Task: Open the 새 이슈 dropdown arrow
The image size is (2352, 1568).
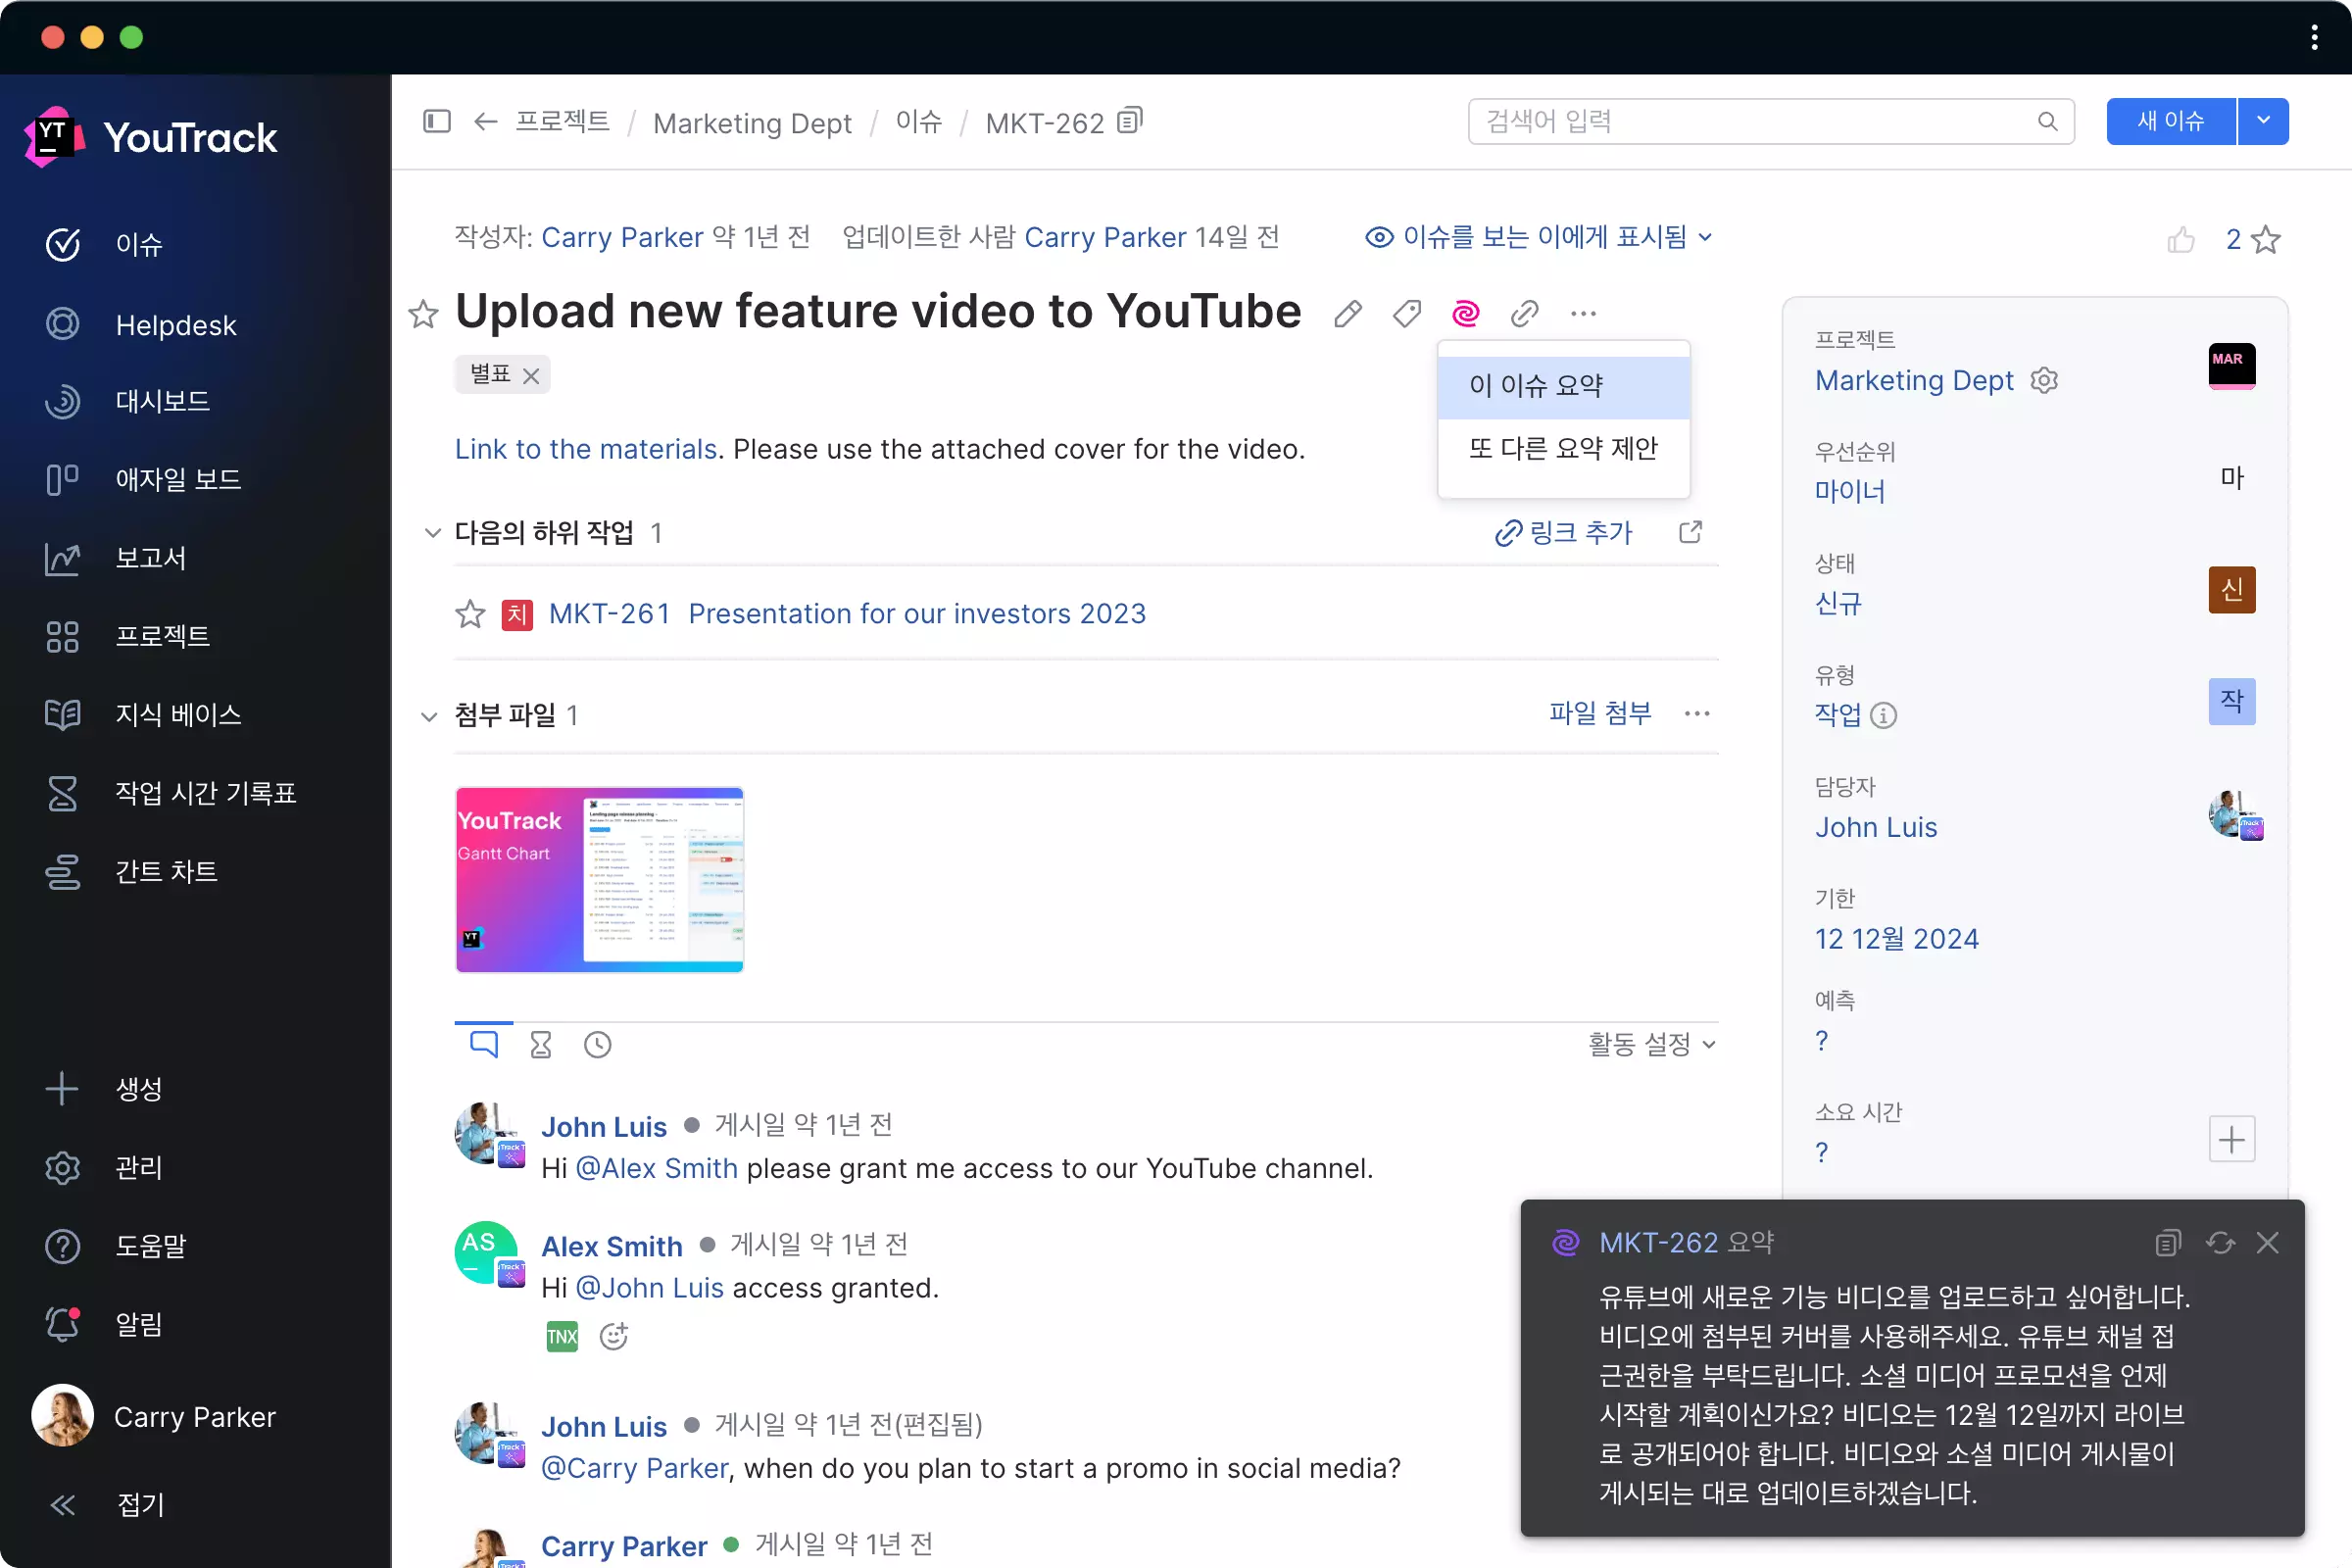Action: 2263,120
